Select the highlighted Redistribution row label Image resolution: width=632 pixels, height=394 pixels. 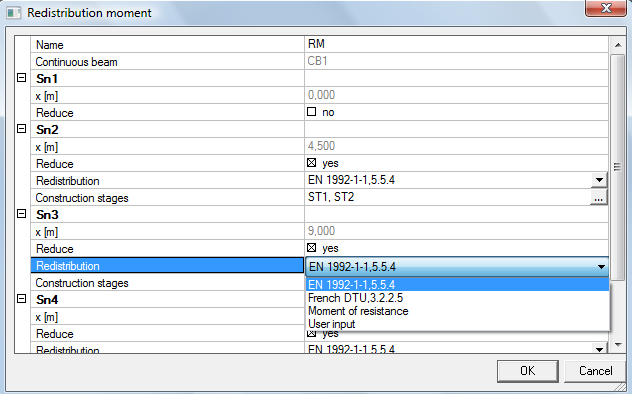pos(167,265)
